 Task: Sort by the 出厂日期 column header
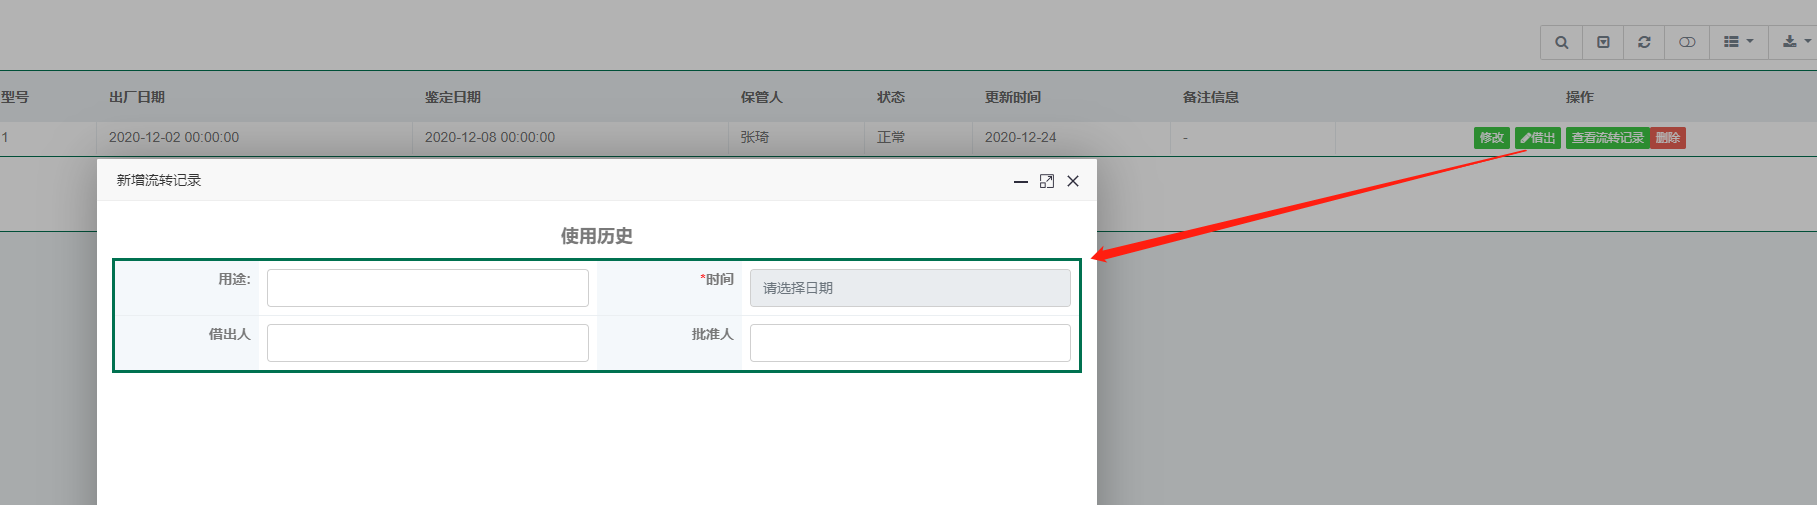pos(137,97)
